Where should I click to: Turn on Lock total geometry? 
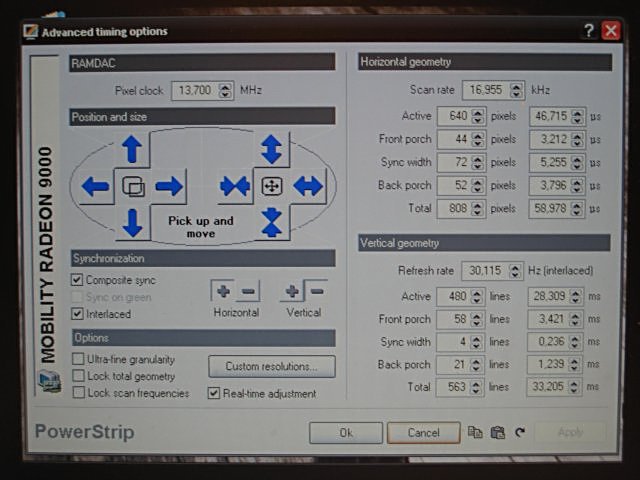[78, 376]
